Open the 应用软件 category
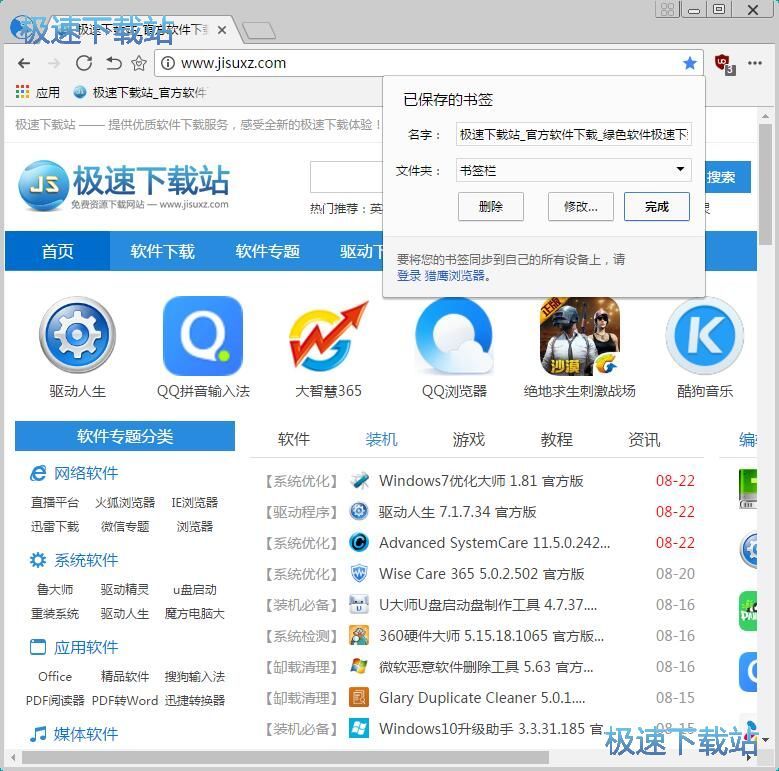The width and height of the screenshot is (779, 771). pos(85,647)
